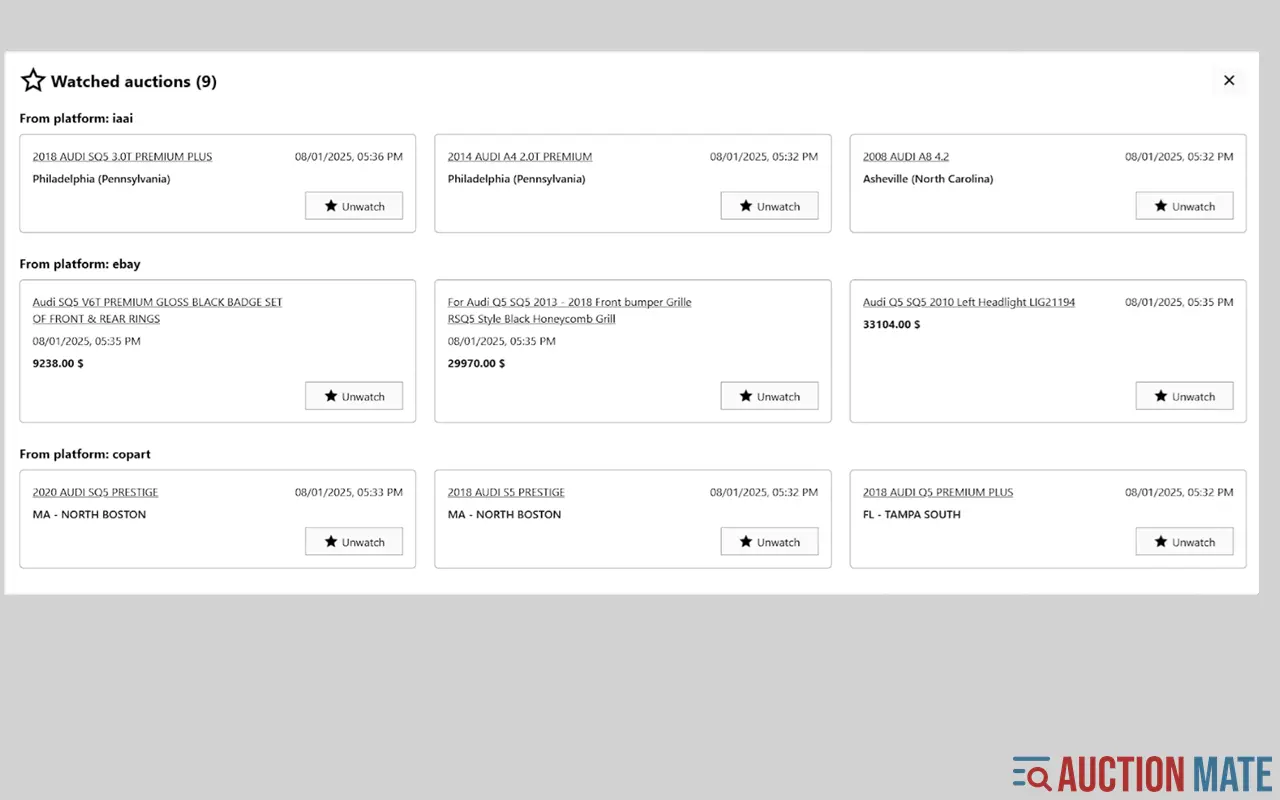The image size is (1280, 800).
Task: Open the 2018 AUDI SQ5 3.0T PREMIUM PLUS listing
Action: tap(122, 156)
